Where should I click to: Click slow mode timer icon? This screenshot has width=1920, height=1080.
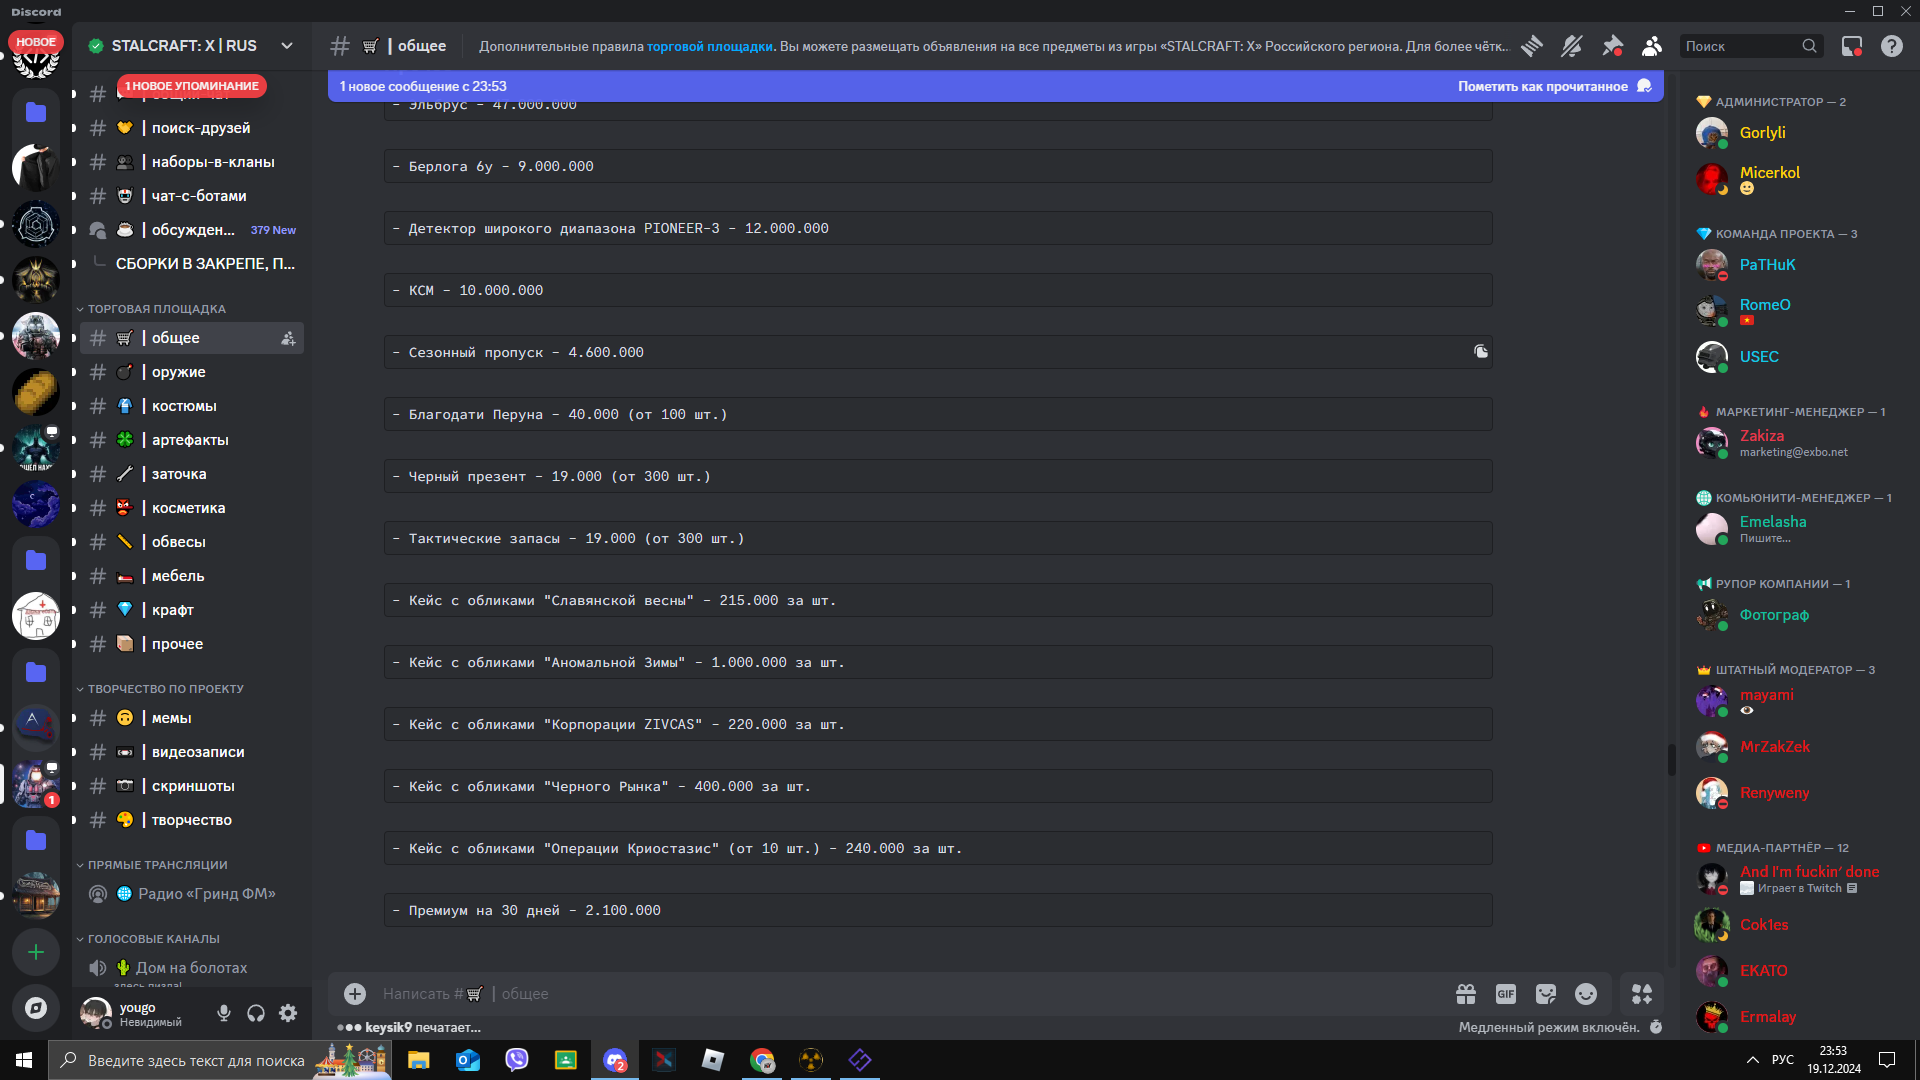(x=1656, y=1027)
